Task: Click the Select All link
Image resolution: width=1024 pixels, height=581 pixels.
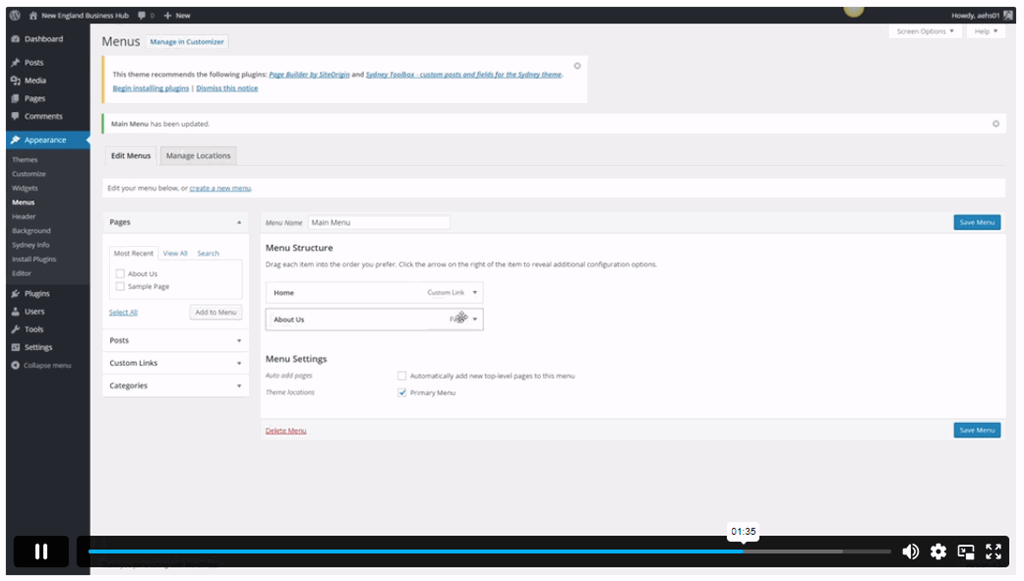Action: tap(123, 313)
